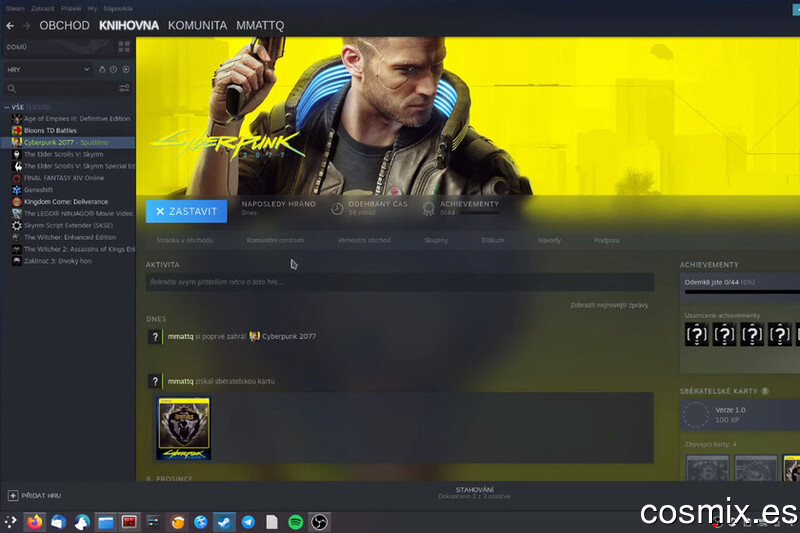Screen dimensions: 800x533
Task: Launch Firefox from the taskbar
Action: click(34, 522)
